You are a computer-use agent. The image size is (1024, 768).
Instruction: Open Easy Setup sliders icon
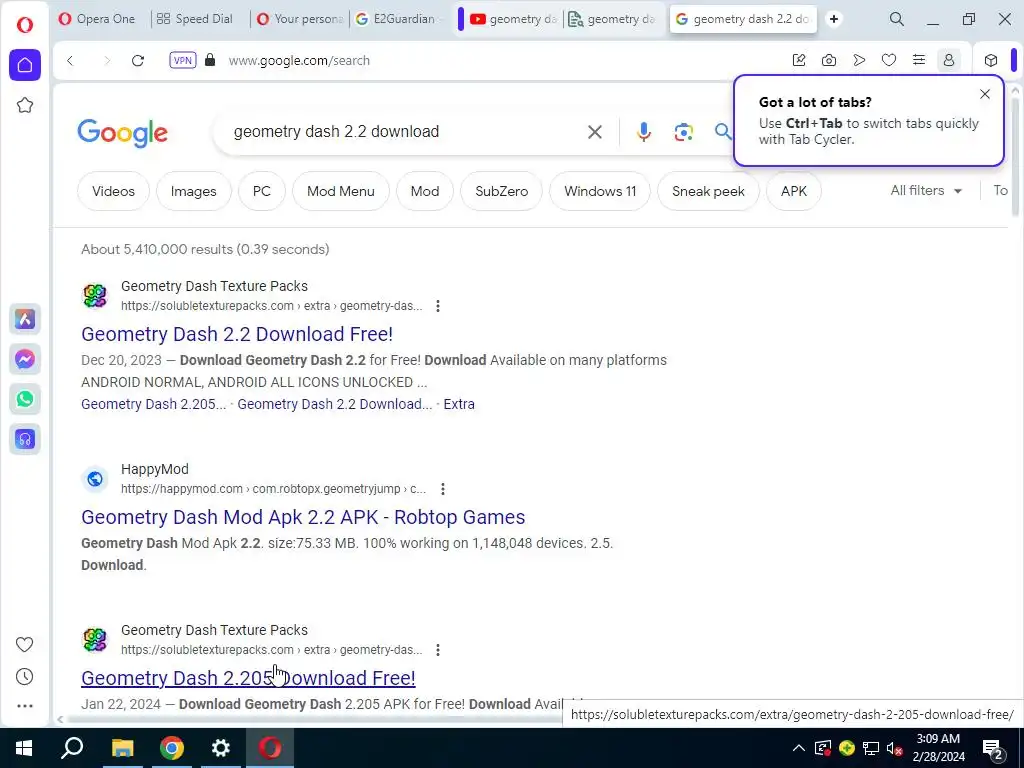pyautogui.click(x=919, y=60)
